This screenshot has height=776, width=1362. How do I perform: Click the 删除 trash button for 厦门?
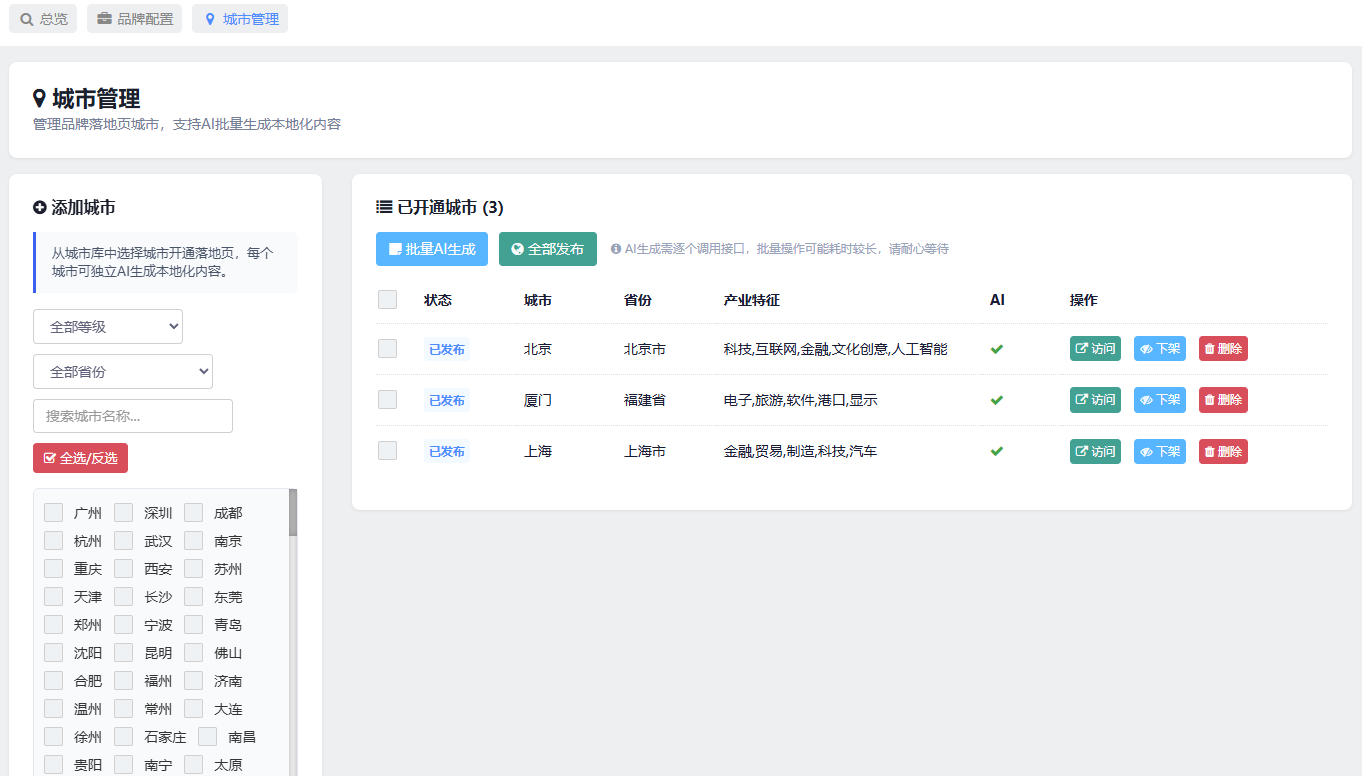point(1223,400)
